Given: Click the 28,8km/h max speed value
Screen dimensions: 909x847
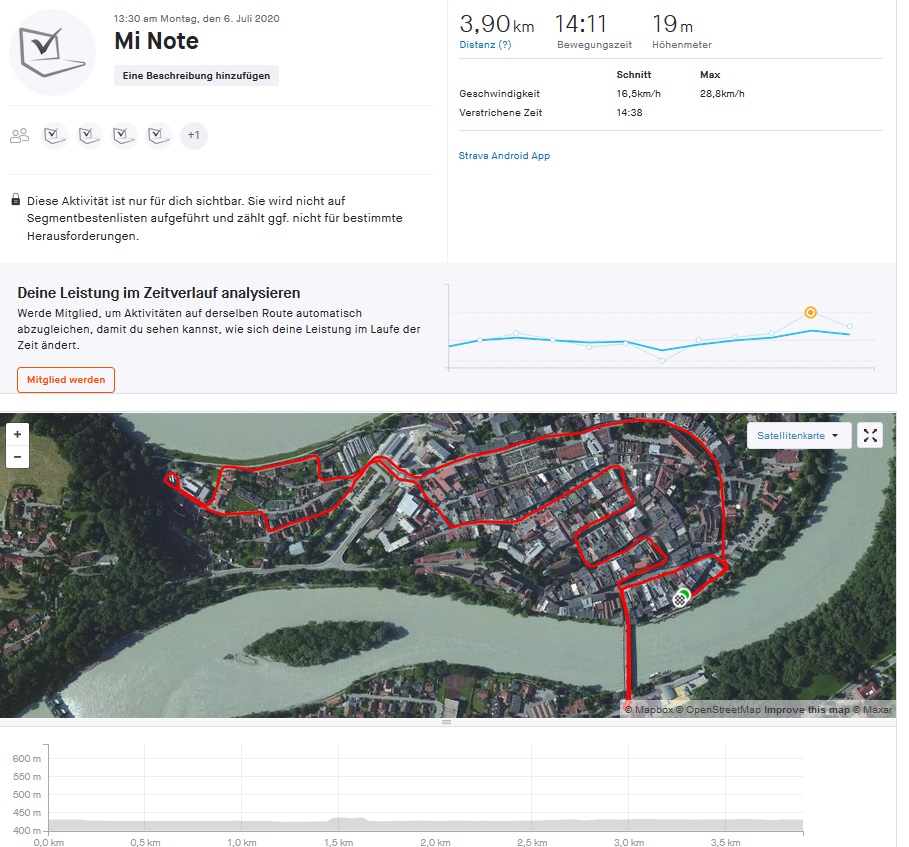Looking at the screenshot, I should (722, 93).
